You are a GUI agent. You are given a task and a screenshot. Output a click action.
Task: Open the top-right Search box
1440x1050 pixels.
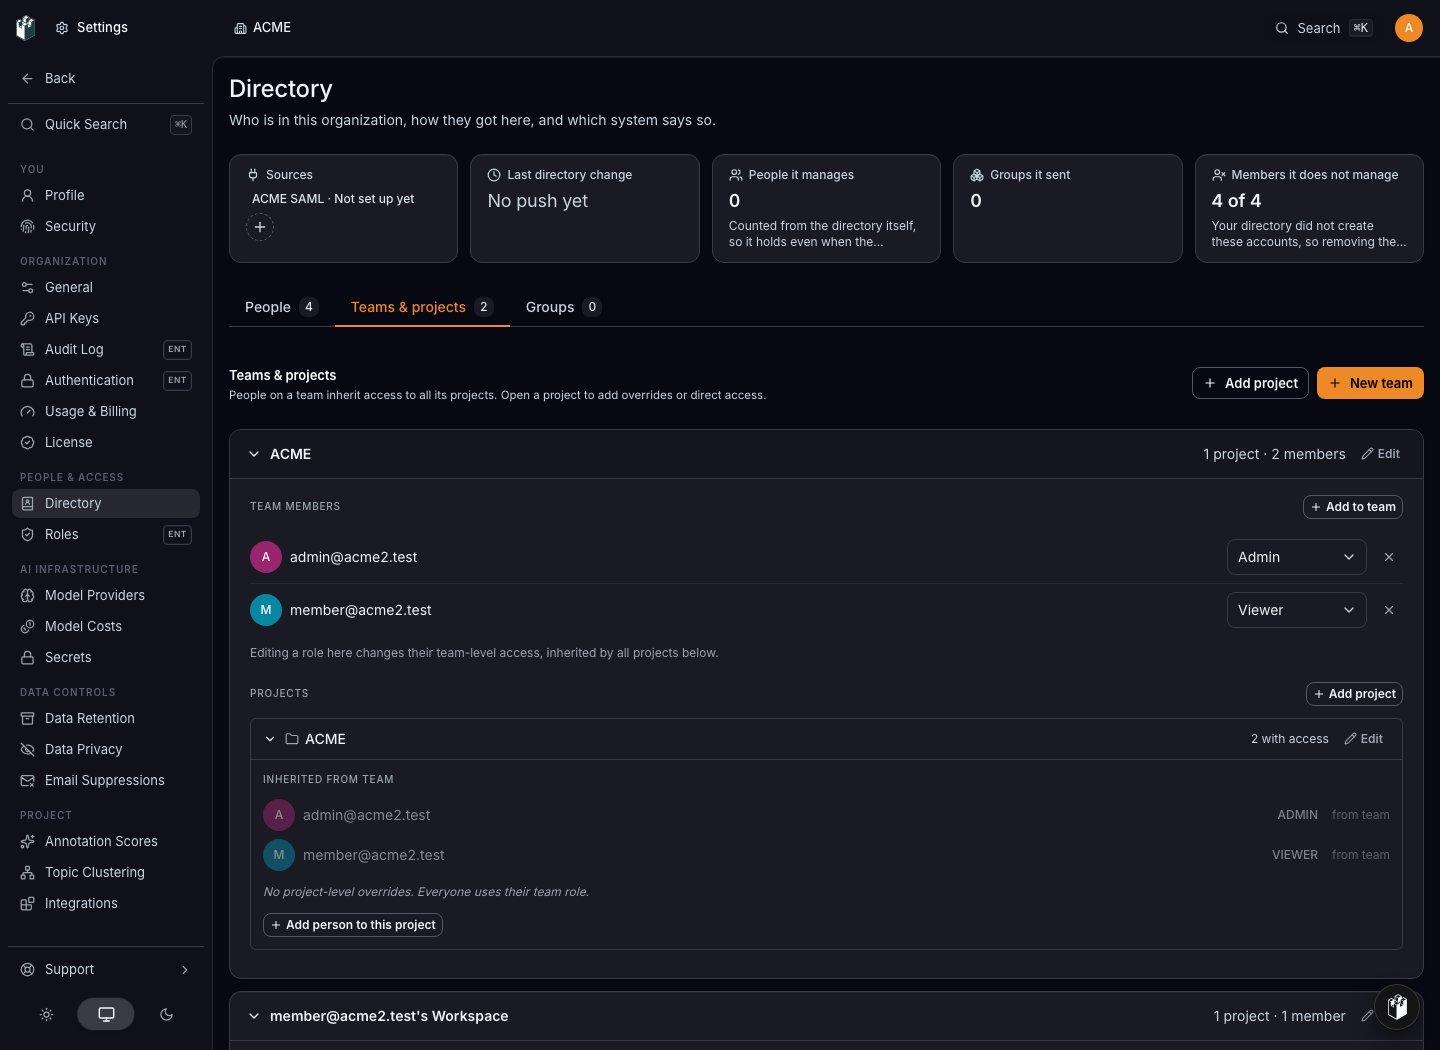(1323, 28)
